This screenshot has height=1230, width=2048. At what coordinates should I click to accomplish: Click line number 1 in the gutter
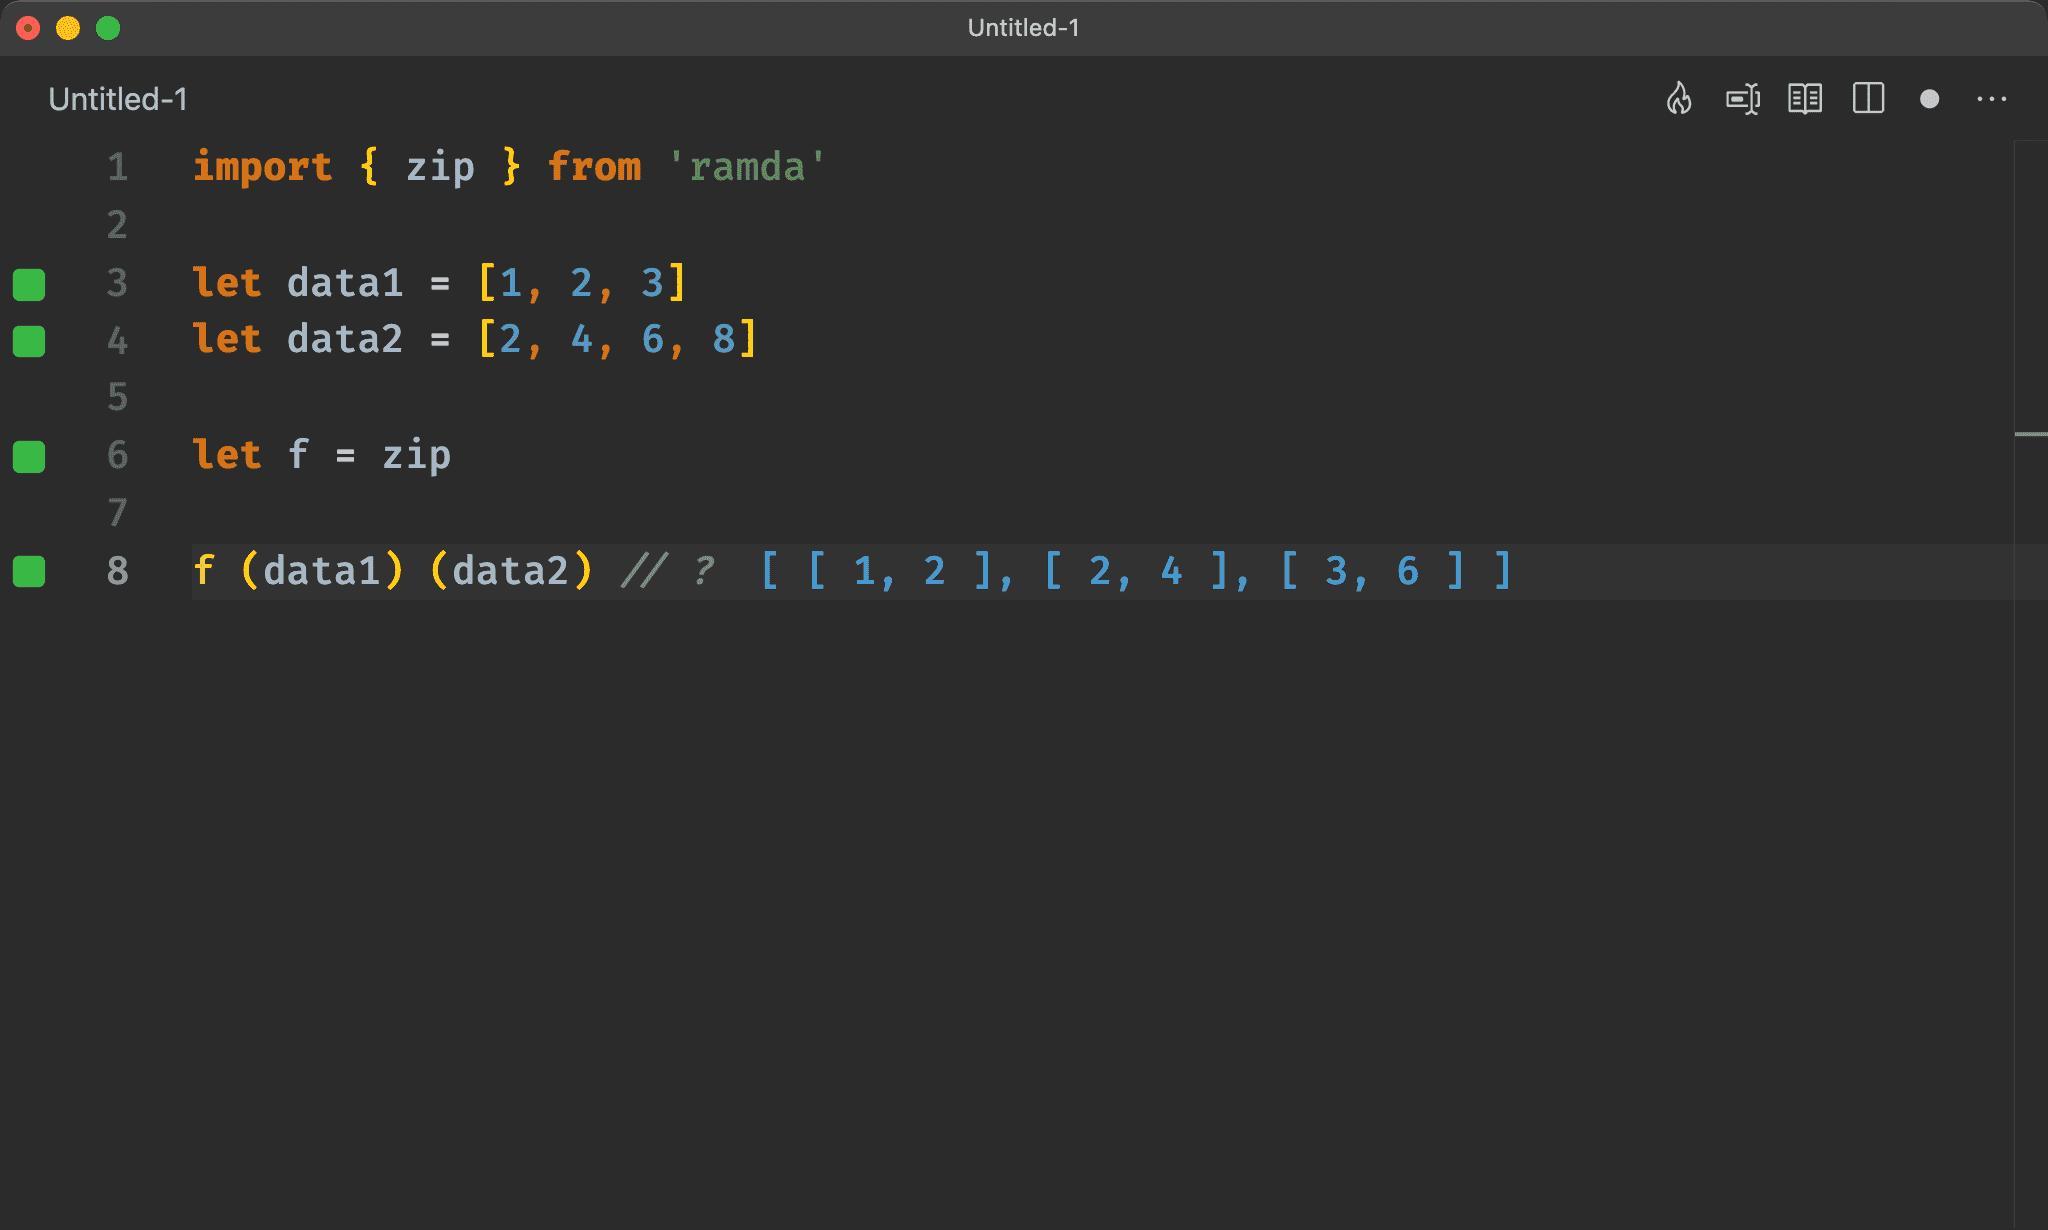pyautogui.click(x=118, y=167)
